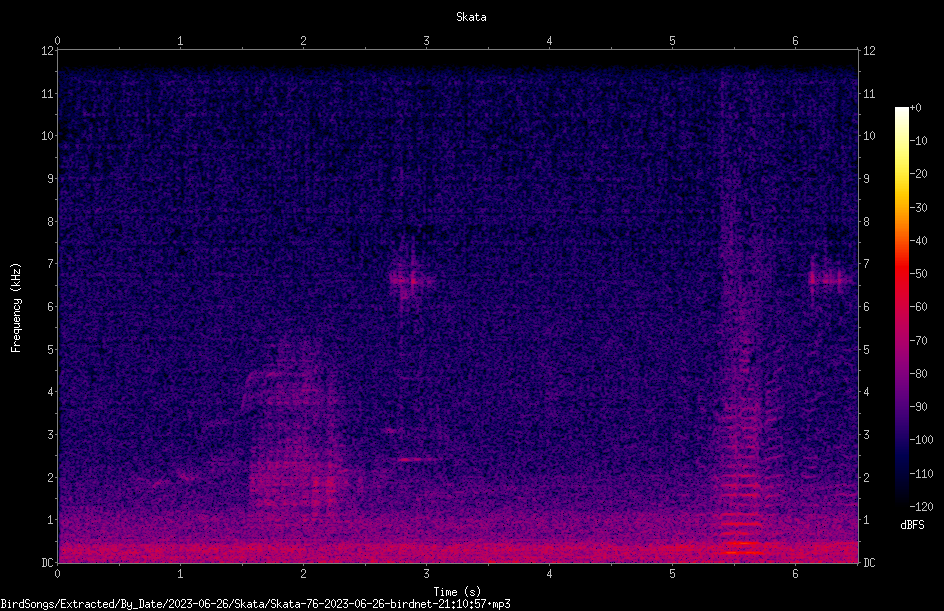This screenshot has height=611, width=944.
Task: Click the "DC" label on the right frequency axis
Action: tap(869, 563)
